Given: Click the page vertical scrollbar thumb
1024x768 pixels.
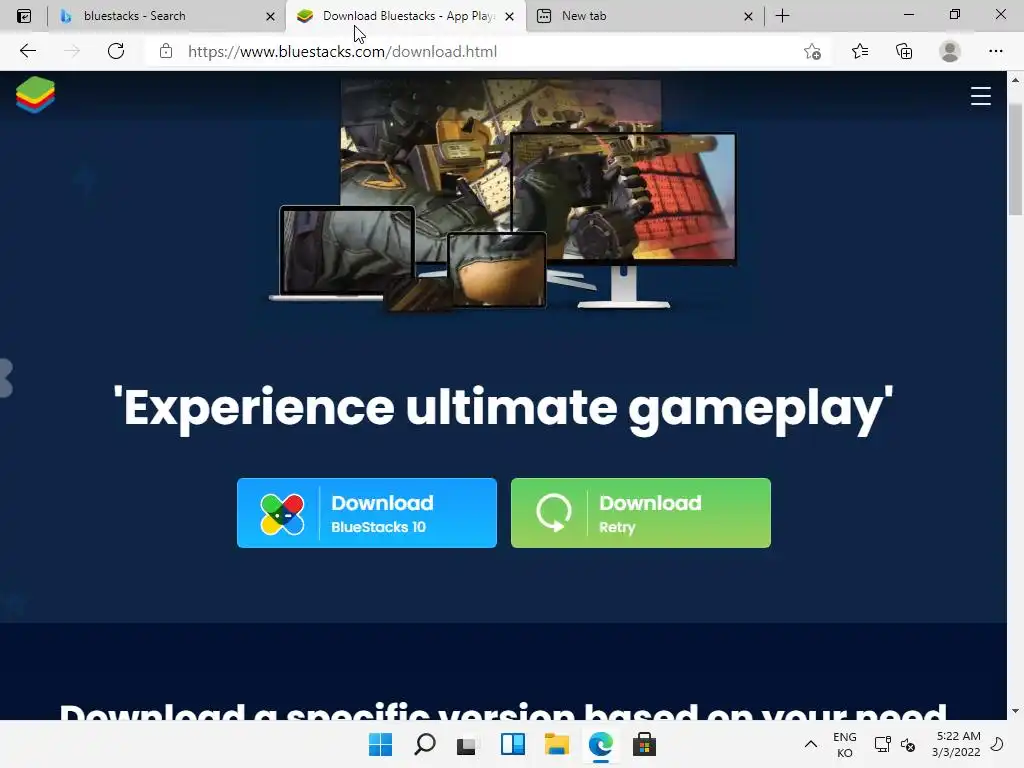Looking at the screenshot, I should pos(1015,159).
